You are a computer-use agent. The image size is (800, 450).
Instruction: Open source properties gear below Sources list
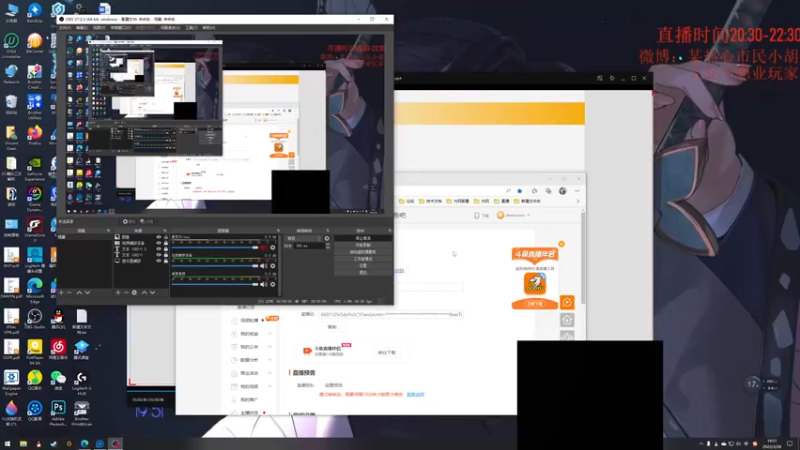click(134, 292)
